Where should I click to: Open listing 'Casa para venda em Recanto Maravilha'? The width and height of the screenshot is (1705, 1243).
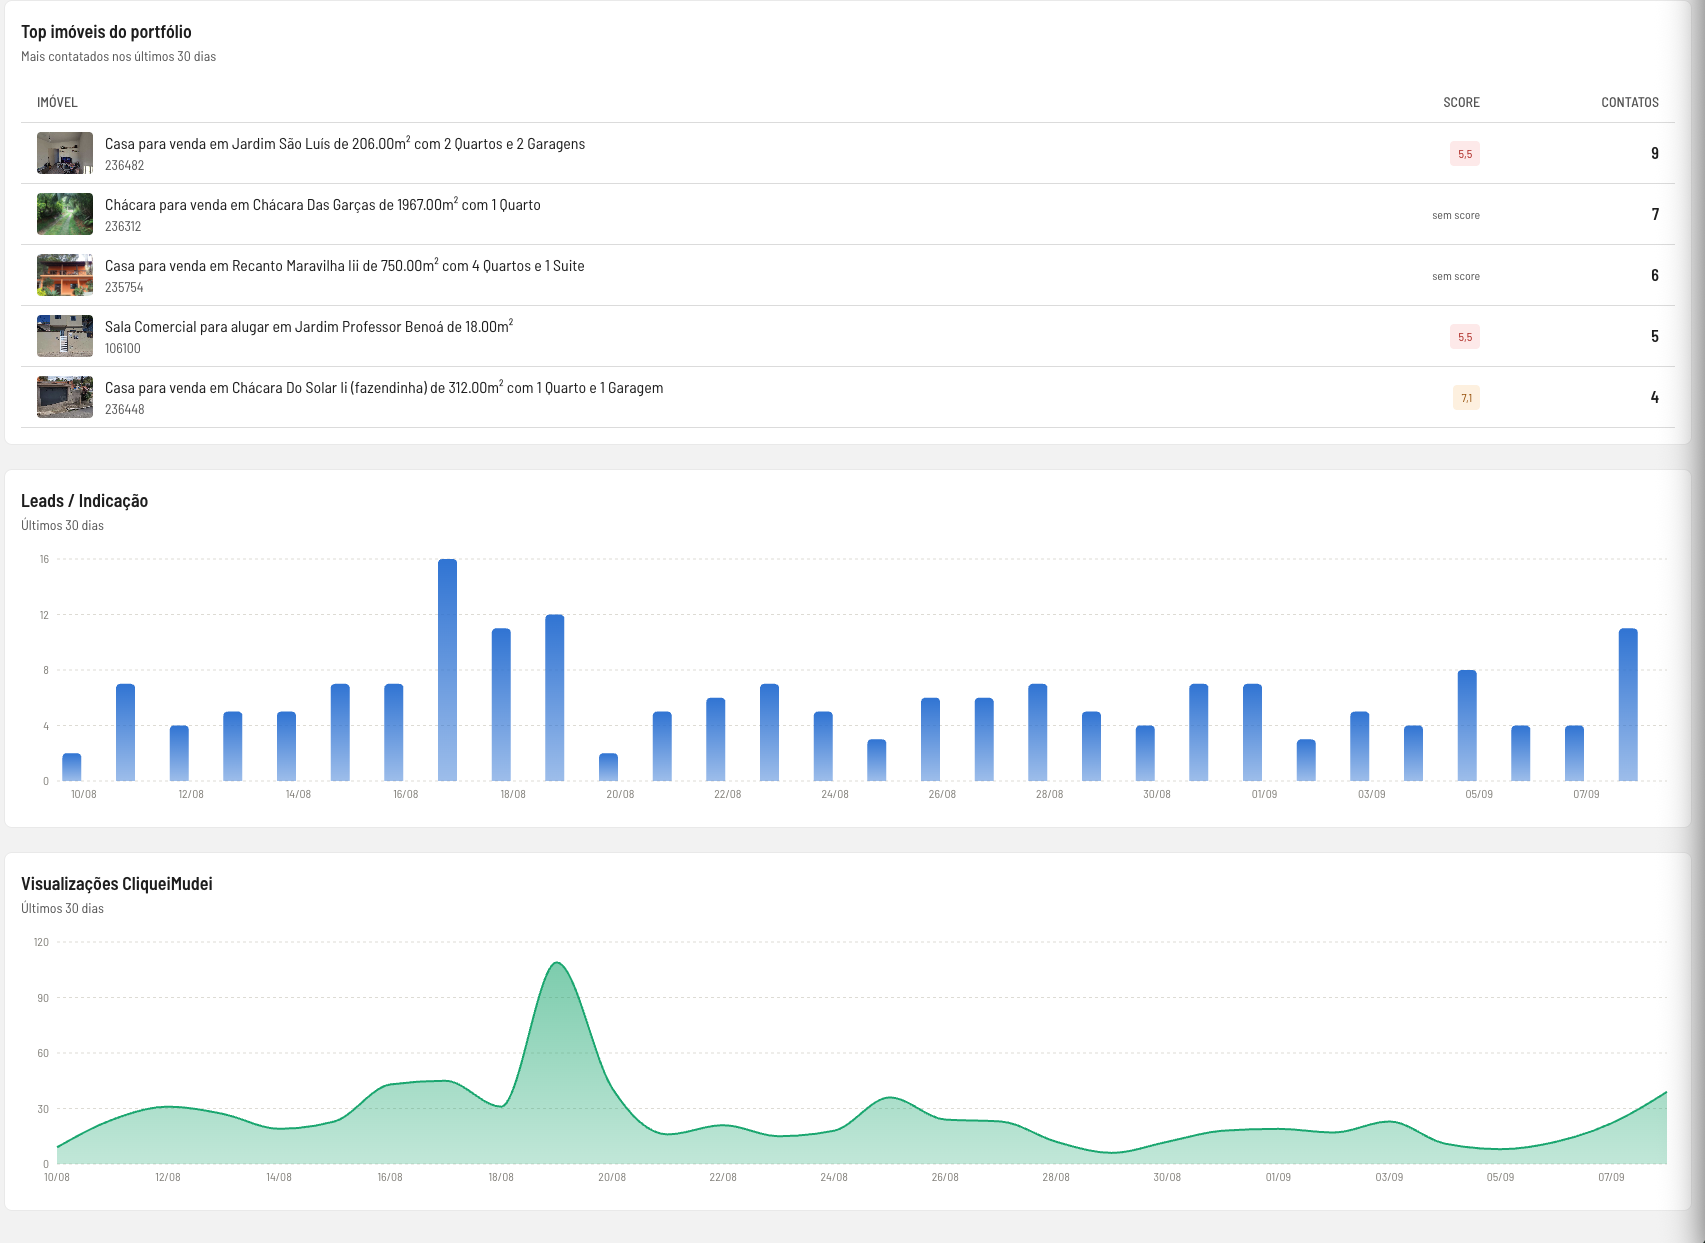[345, 266]
